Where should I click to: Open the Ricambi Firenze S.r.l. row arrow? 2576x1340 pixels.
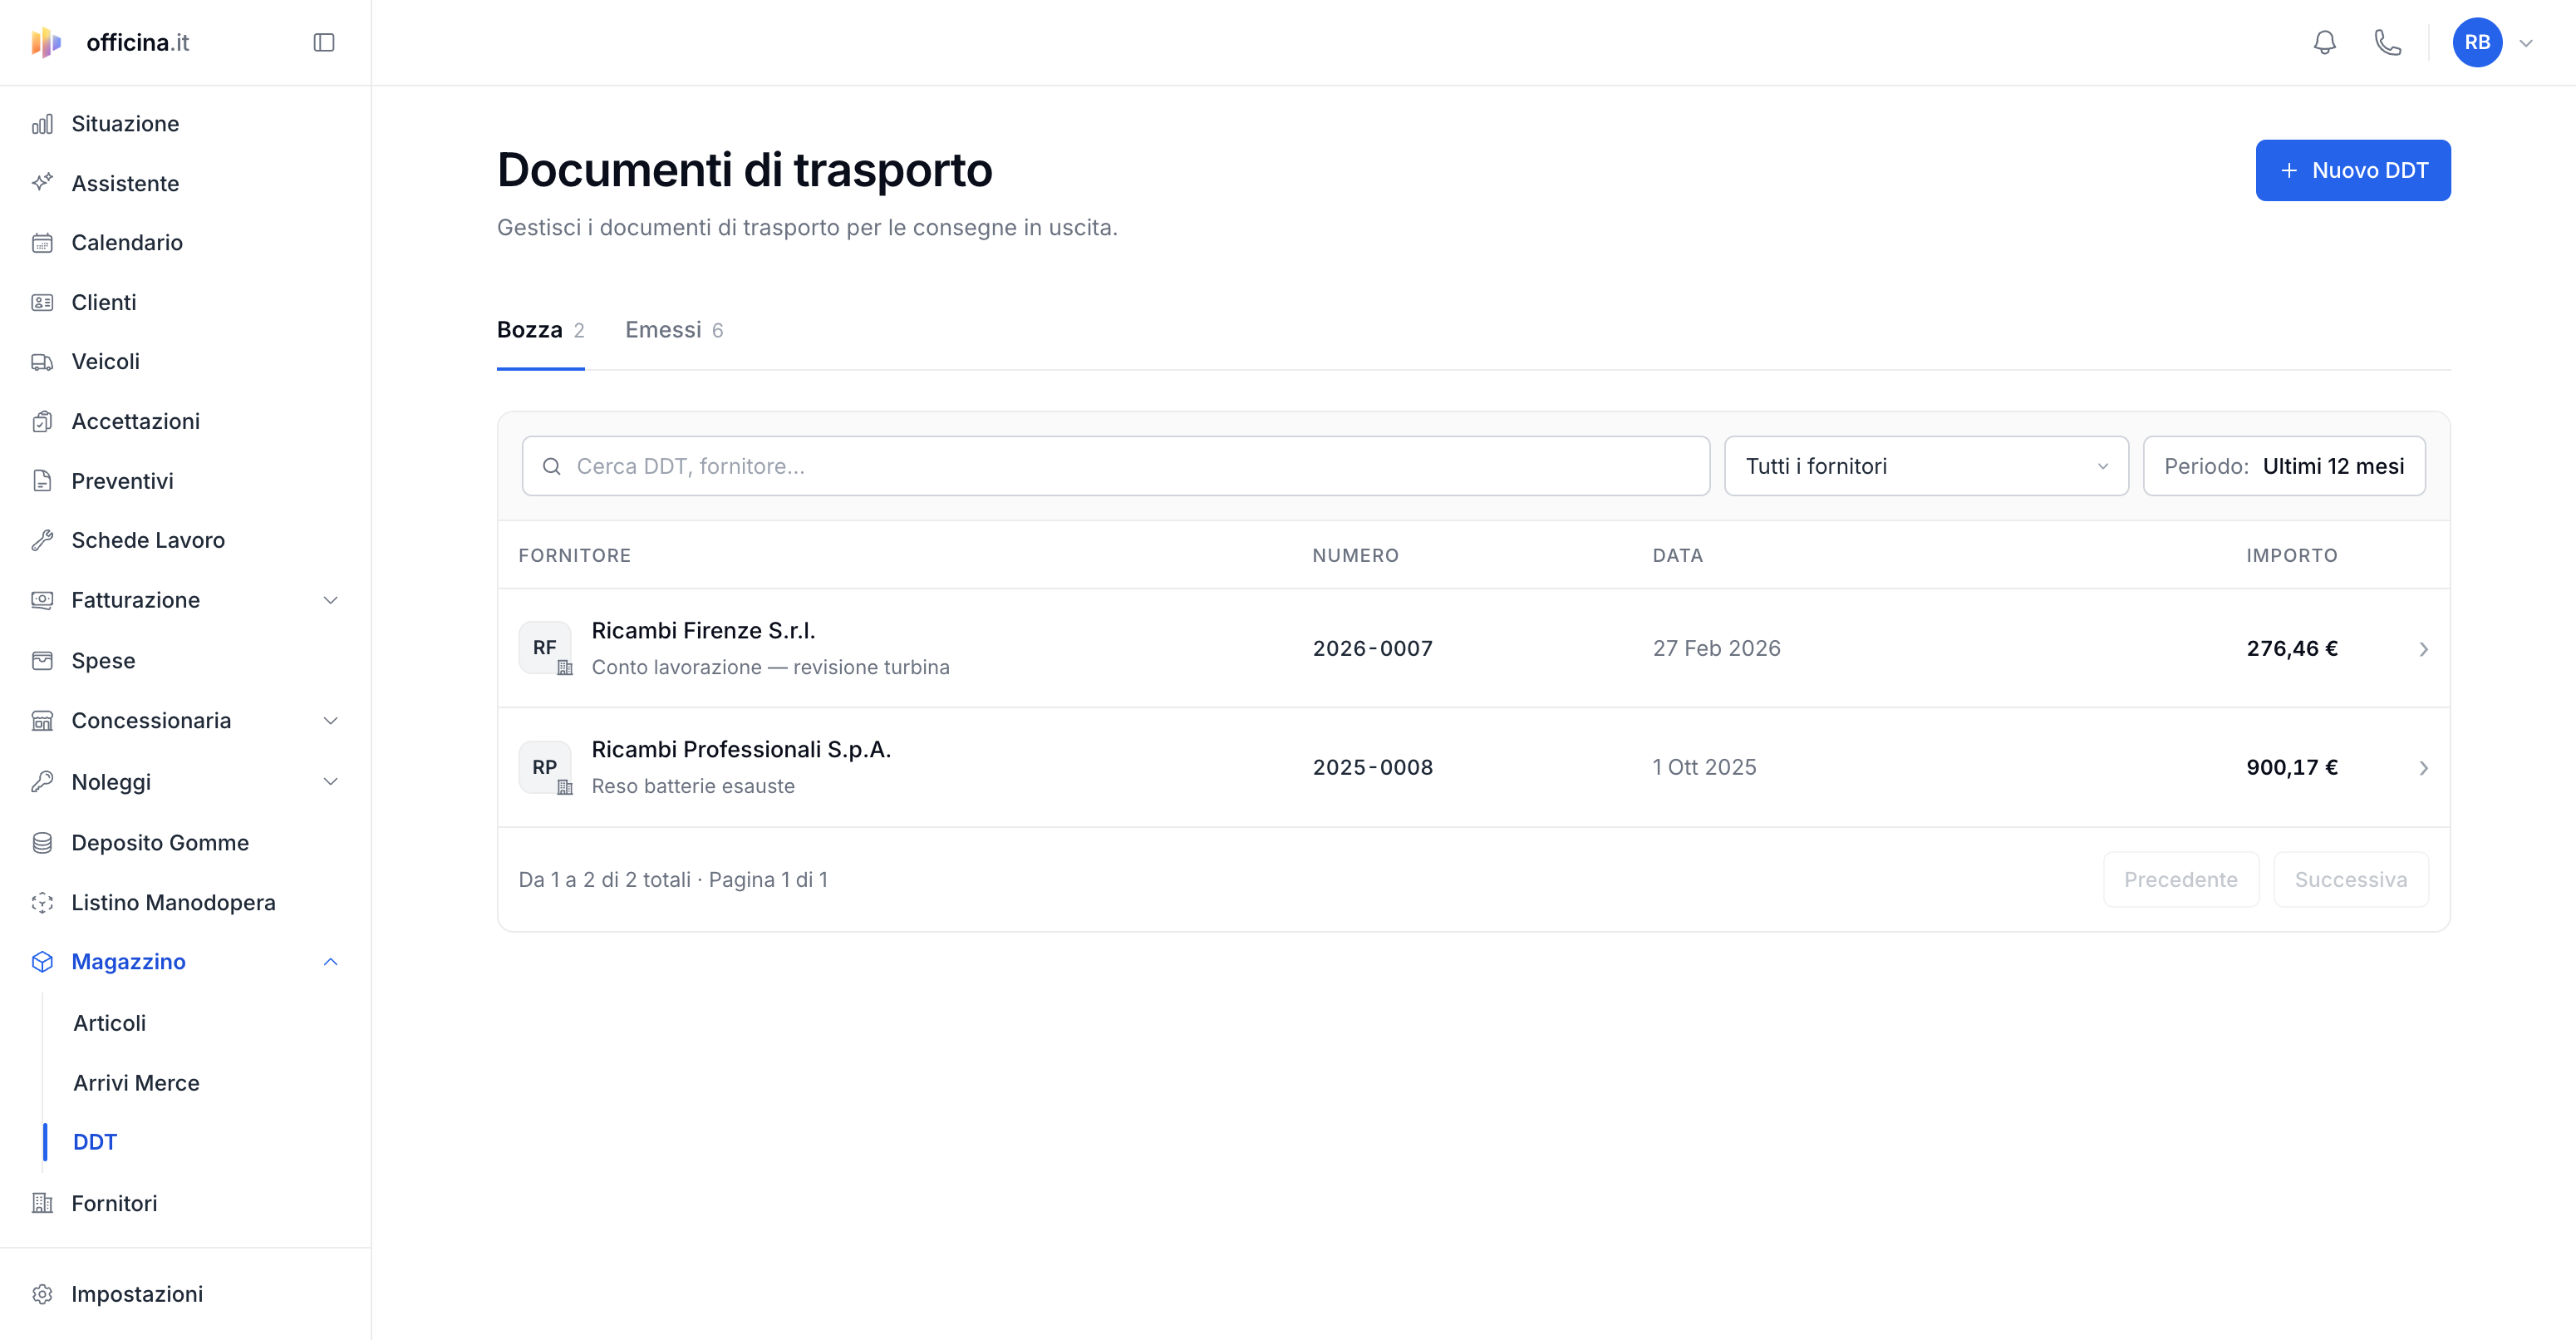(2423, 649)
